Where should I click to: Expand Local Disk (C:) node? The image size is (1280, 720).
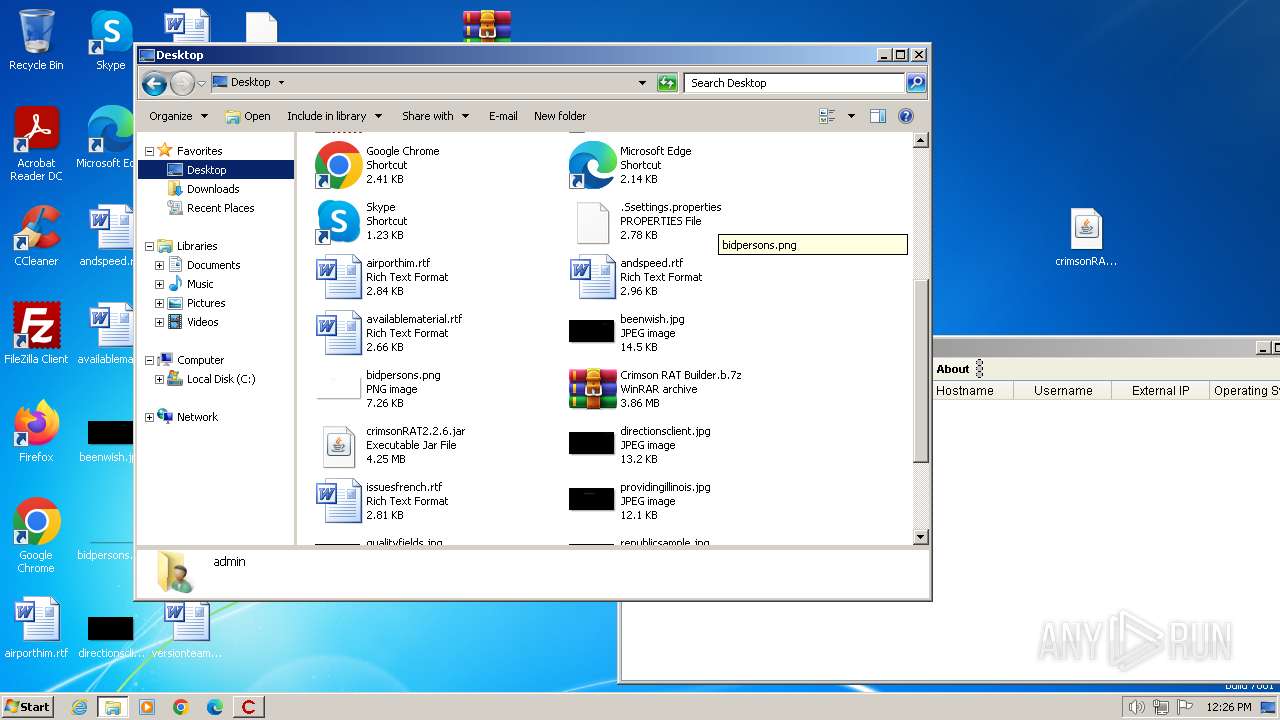point(159,379)
